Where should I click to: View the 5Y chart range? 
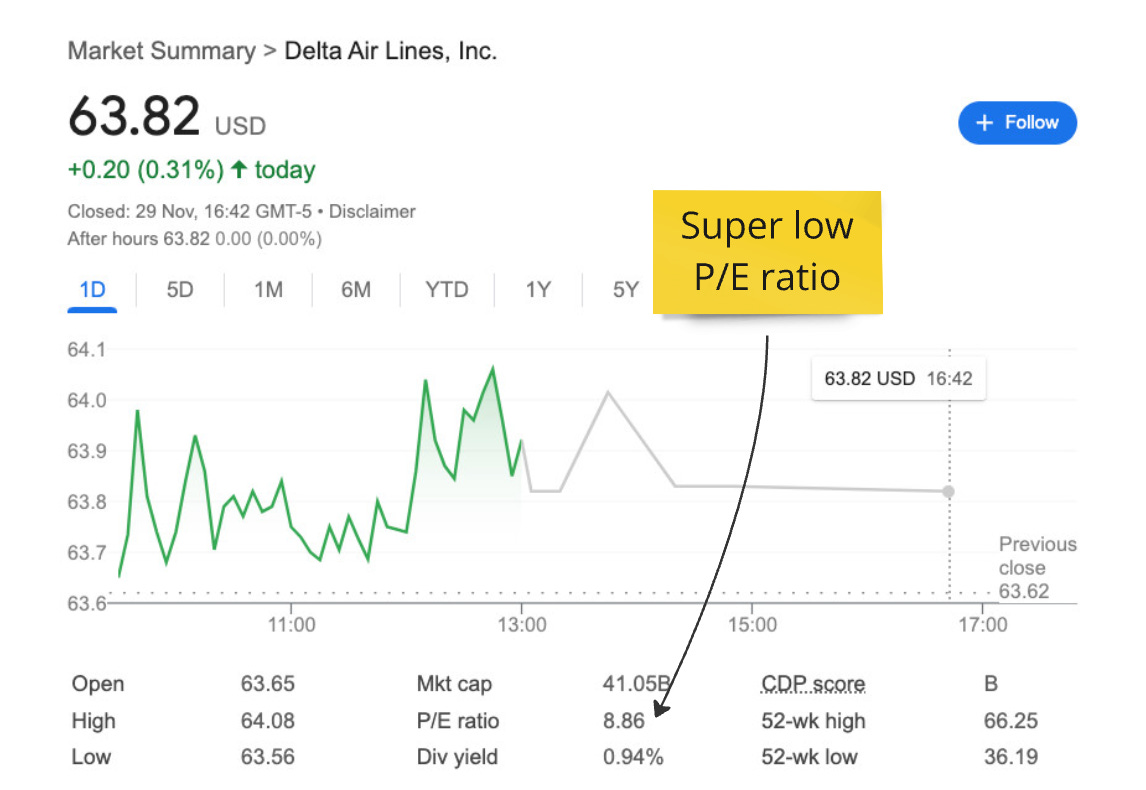[x=625, y=289]
